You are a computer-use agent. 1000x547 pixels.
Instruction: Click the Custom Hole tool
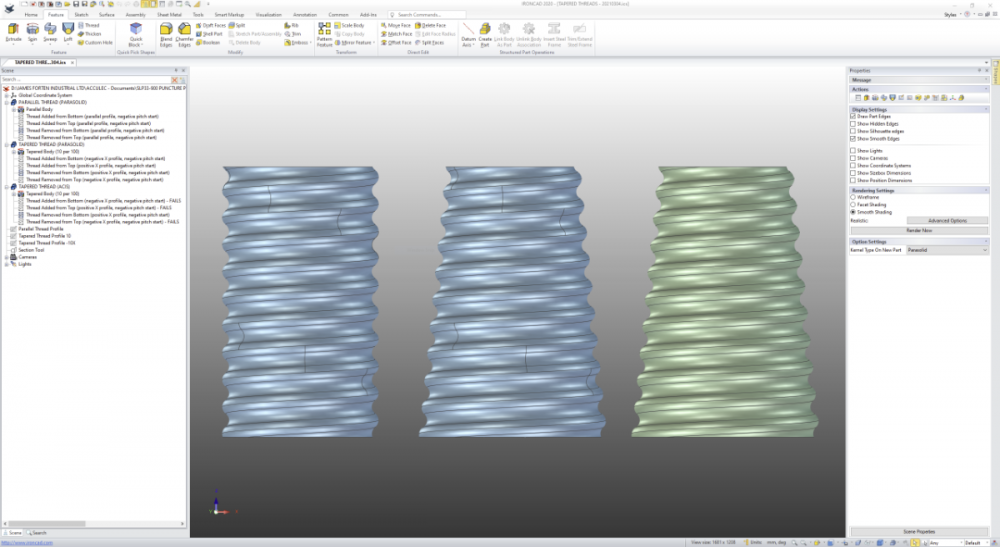(x=95, y=43)
